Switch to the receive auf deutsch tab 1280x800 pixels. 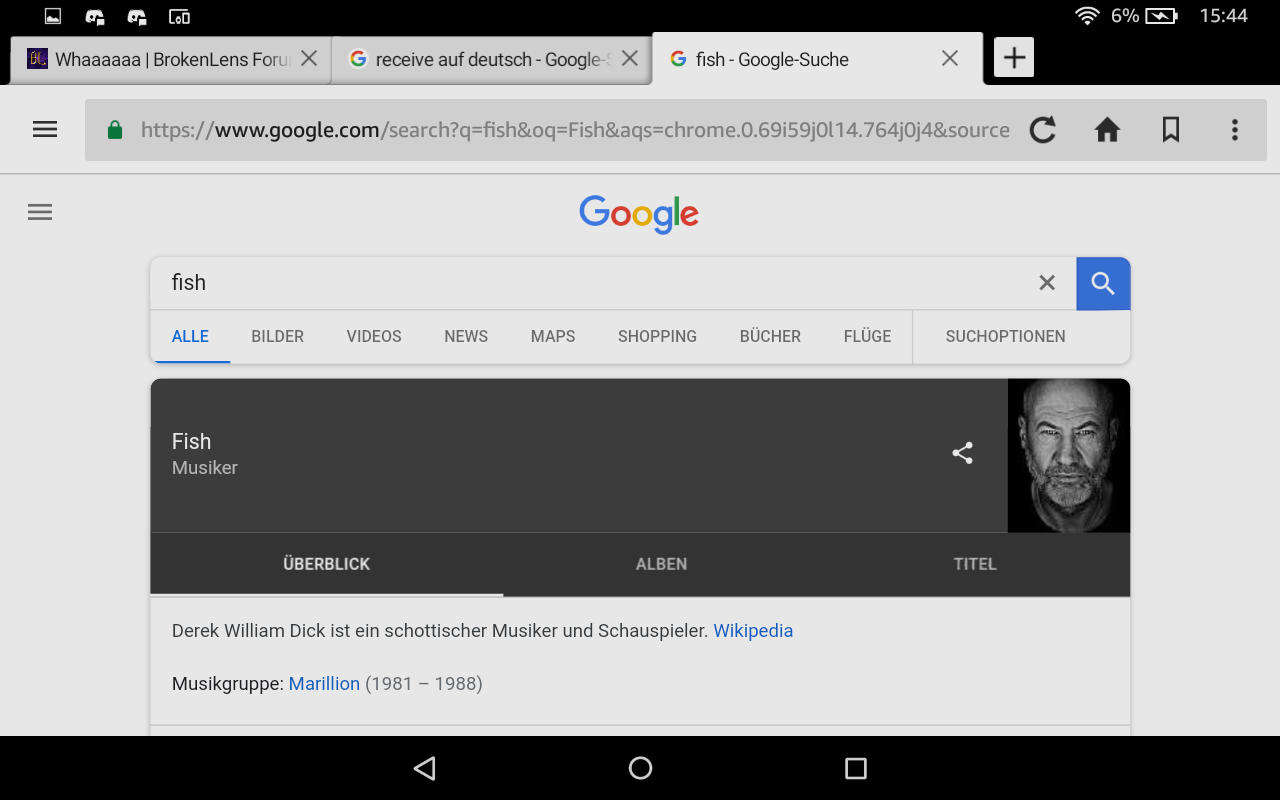pyautogui.click(x=480, y=59)
